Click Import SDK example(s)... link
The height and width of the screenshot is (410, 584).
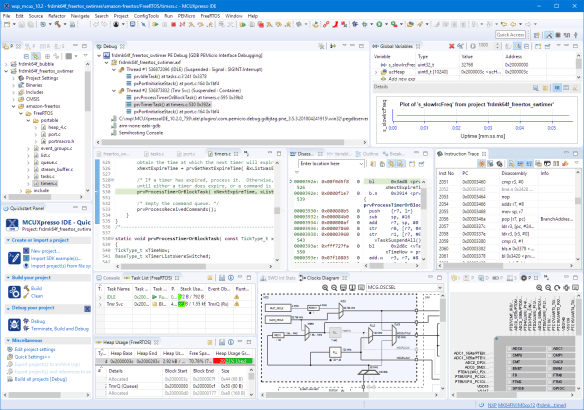pos(56,258)
